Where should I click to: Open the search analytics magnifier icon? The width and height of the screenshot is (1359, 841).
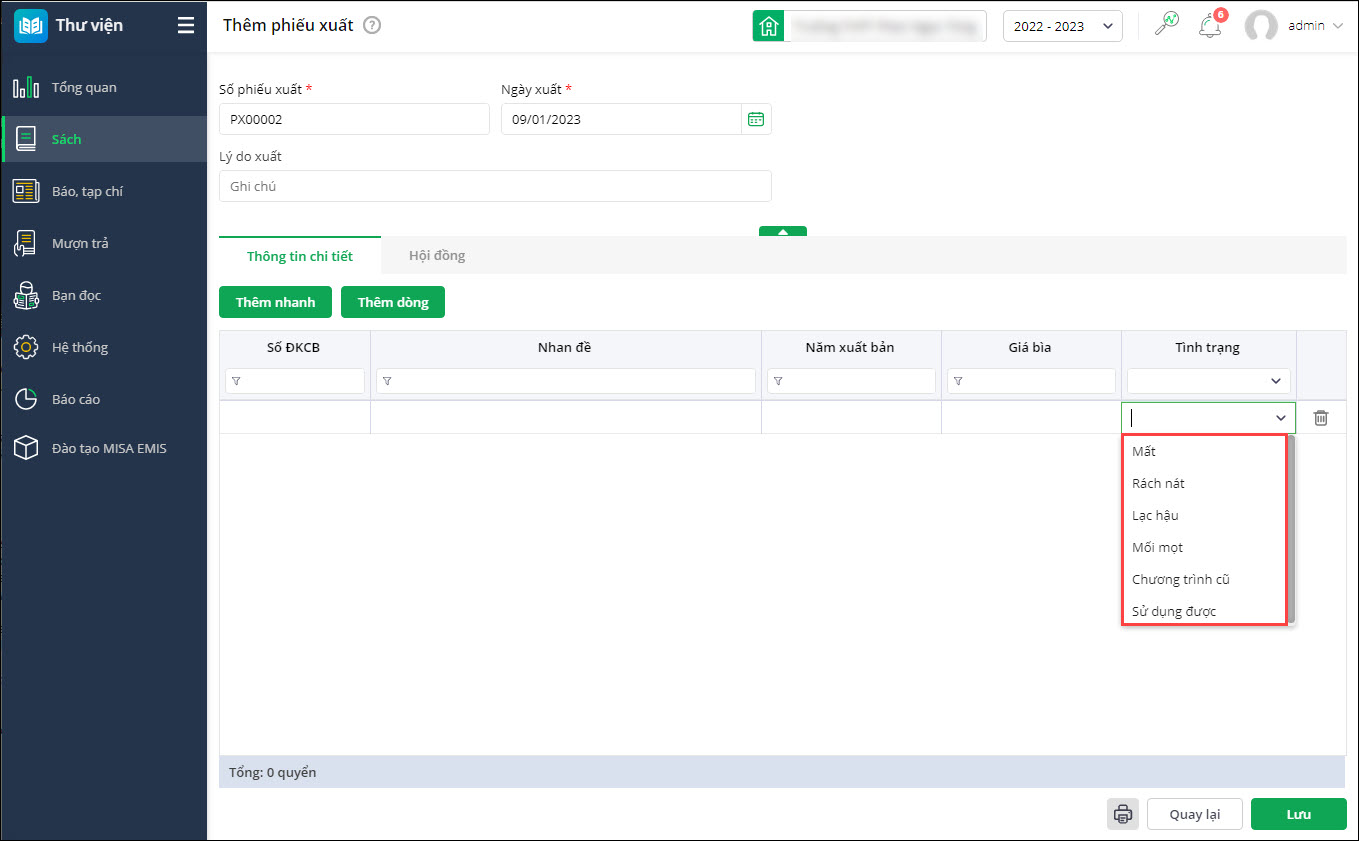(x=1166, y=25)
